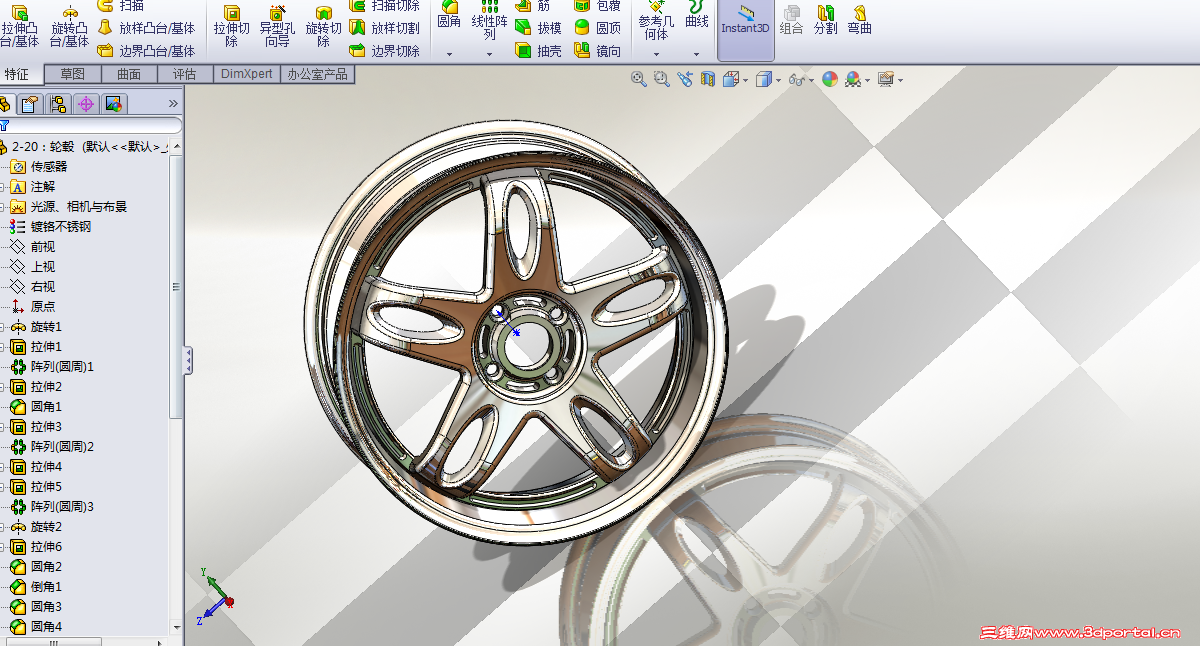Screen dimensions: 1200x646
Task: Select the 传感器 sensors tree item
Action: point(39,167)
